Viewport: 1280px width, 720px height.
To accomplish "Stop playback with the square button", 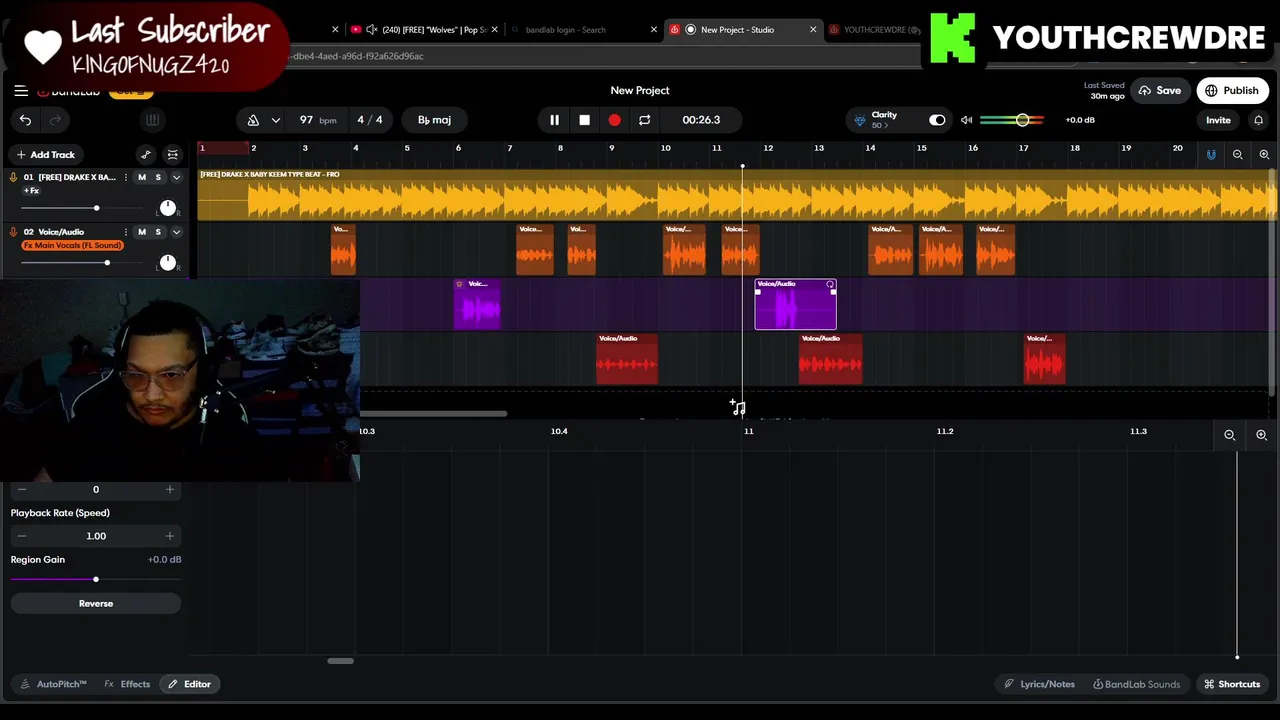I will coord(584,120).
